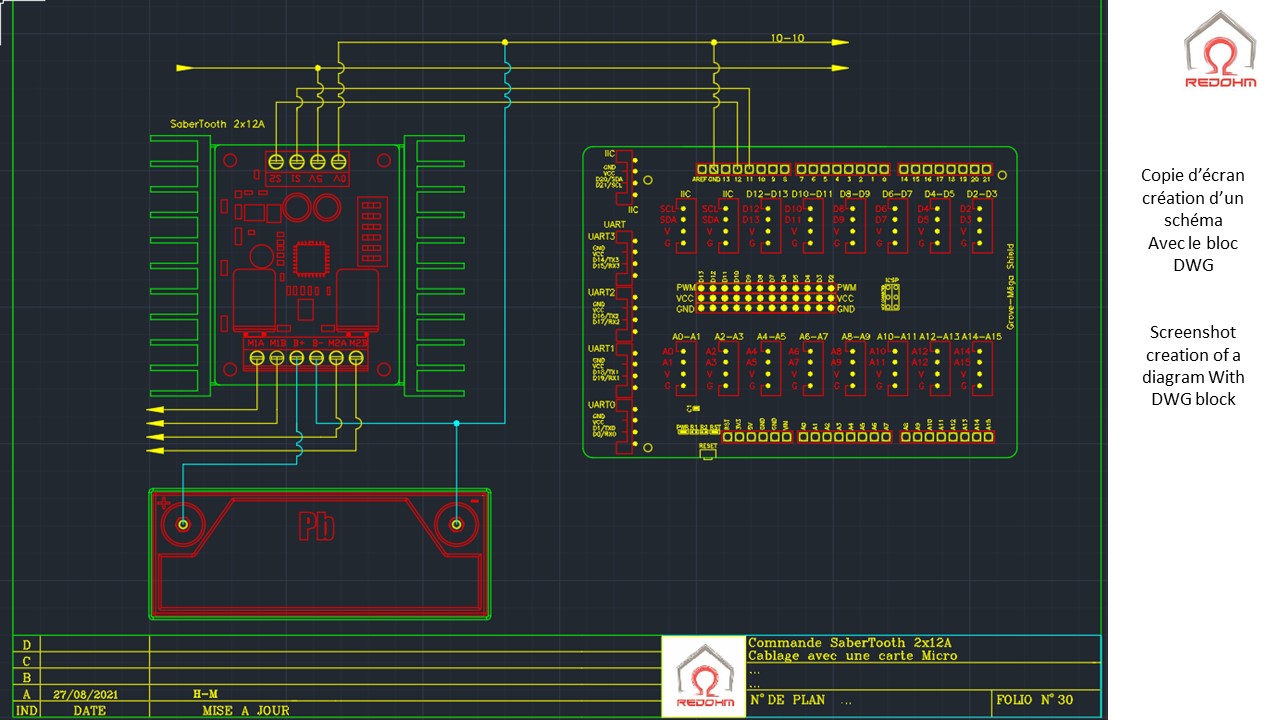
Task: Click the A4-A5 connector heading
Action: (771, 337)
